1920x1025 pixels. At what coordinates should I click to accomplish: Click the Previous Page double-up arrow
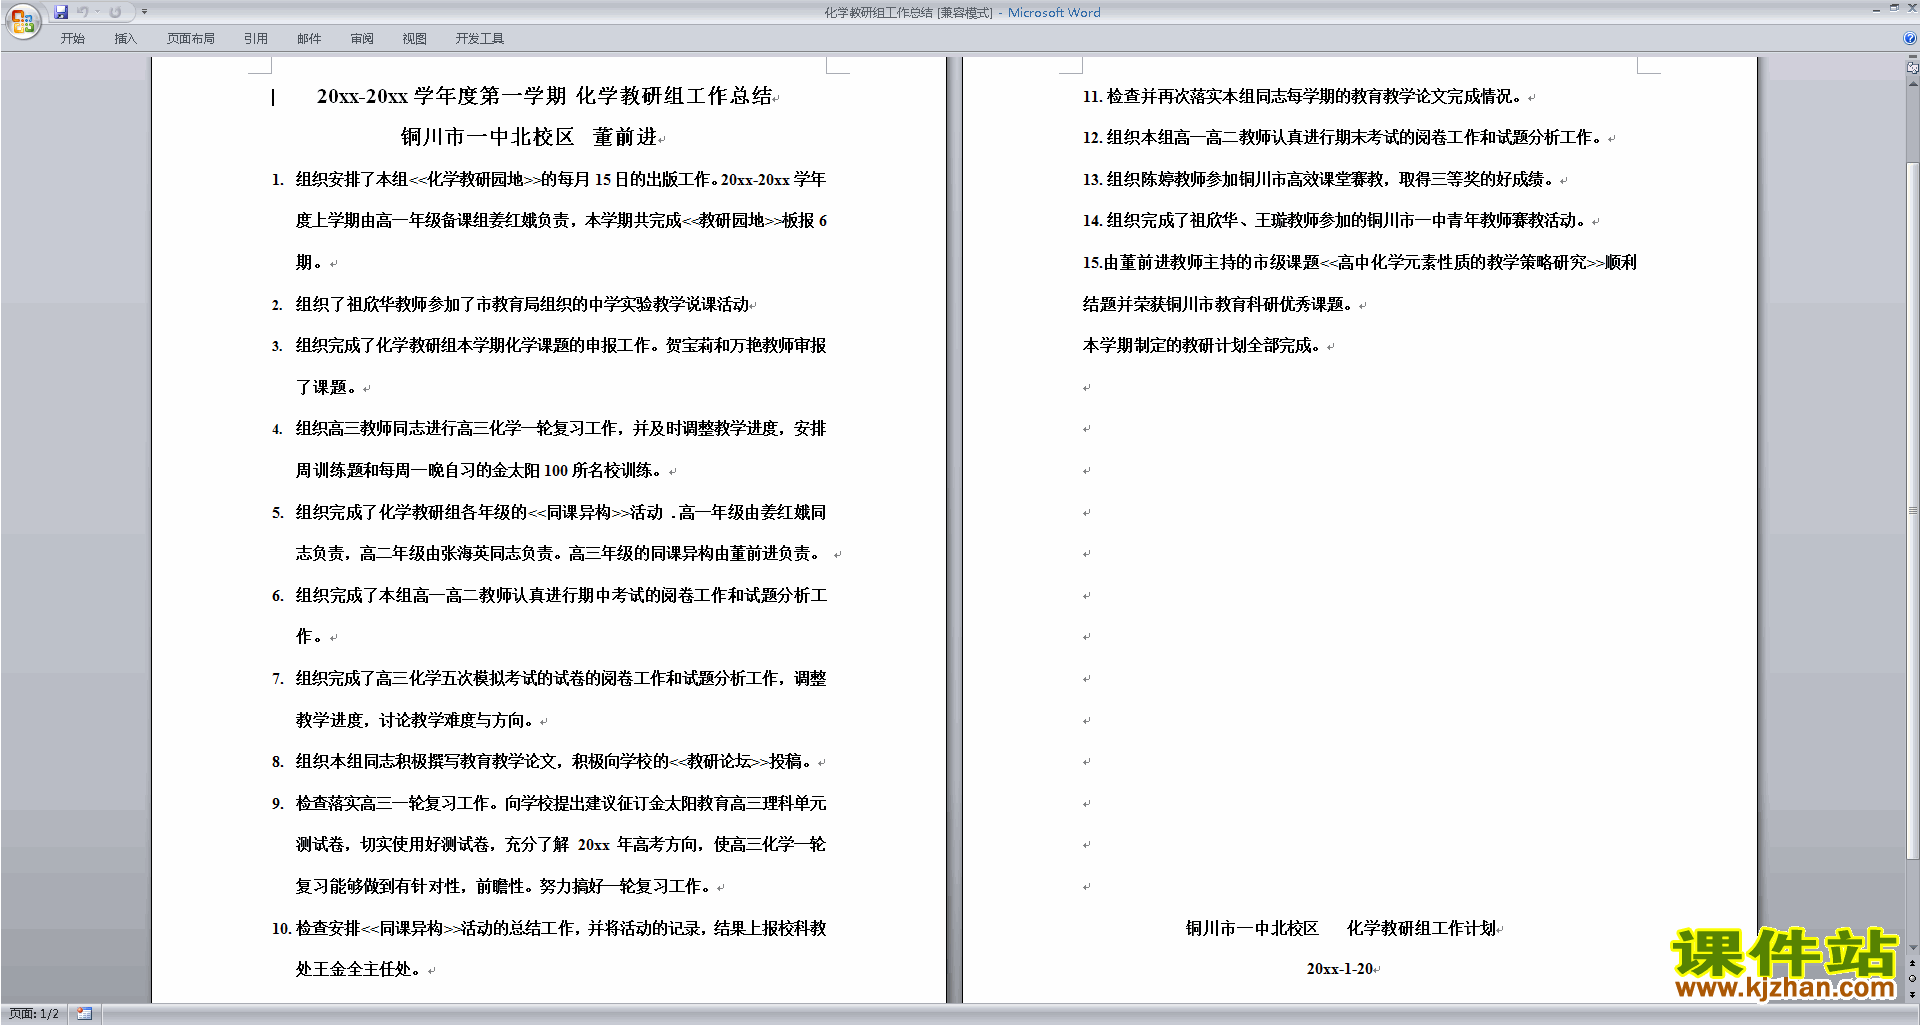(x=1912, y=964)
